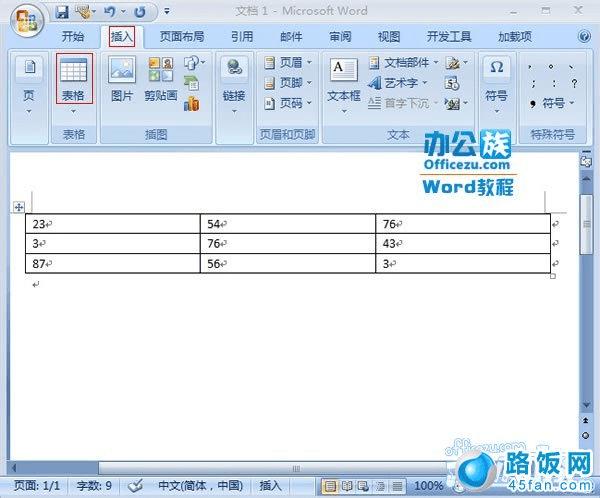This screenshot has height=498, width=600.
Task: Switch to Outline view button
Action: coord(380,486)
